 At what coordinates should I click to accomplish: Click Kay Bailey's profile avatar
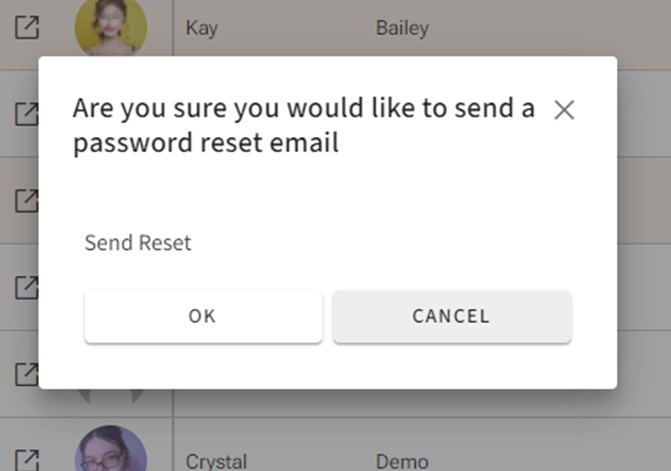pos(111,28)
